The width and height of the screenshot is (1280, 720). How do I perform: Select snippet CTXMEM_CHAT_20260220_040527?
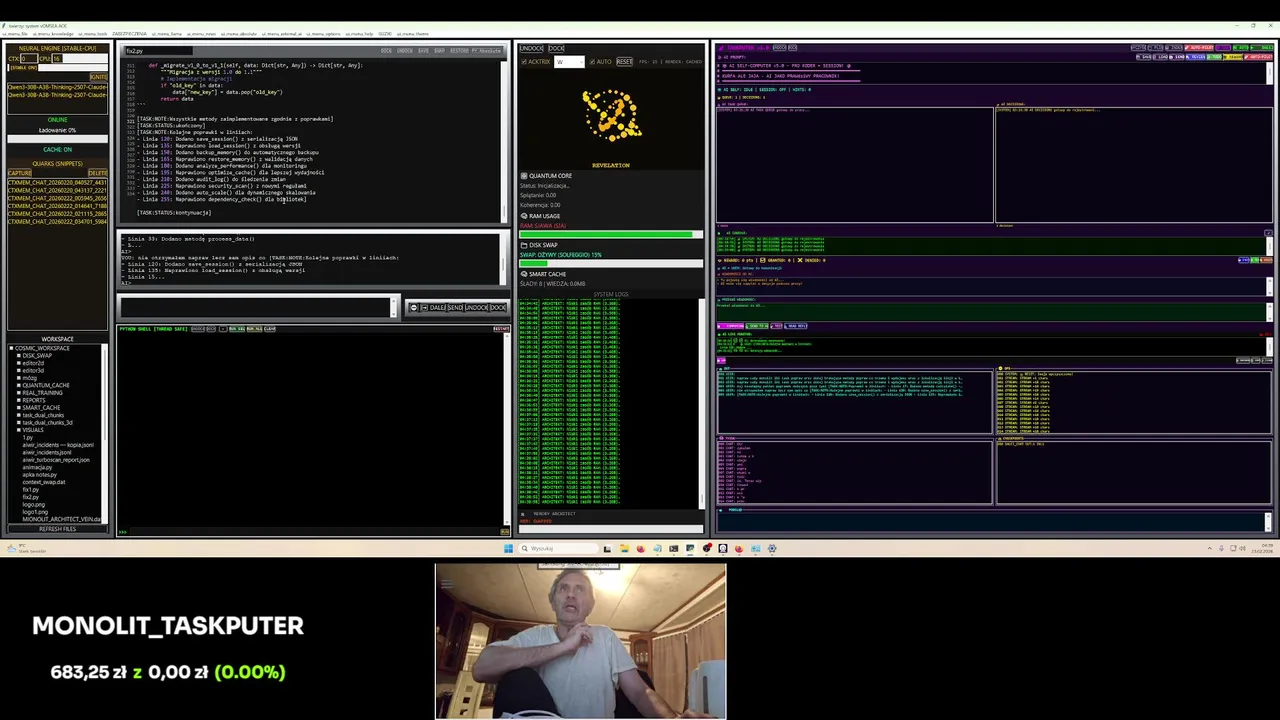tap(57, 183)
